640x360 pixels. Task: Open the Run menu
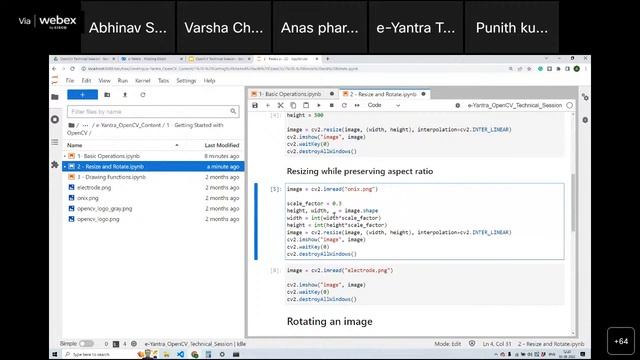click(x=122, y=81)
